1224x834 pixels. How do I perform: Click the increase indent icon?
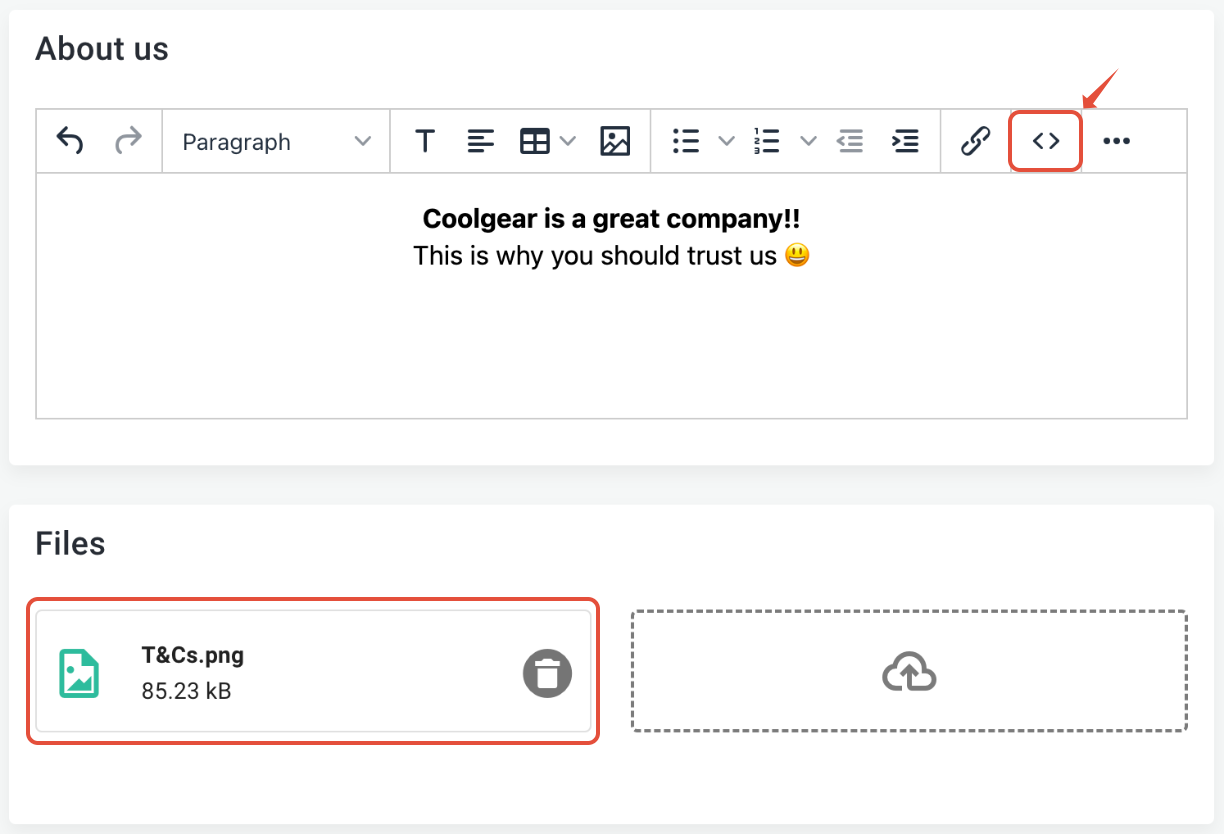click(x=905, y=141)
